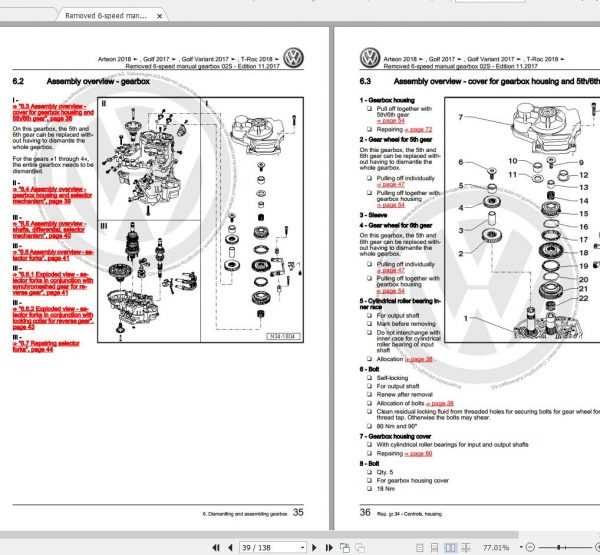Follow 'page 47' link under 6th gear wheel

point(391,270)
